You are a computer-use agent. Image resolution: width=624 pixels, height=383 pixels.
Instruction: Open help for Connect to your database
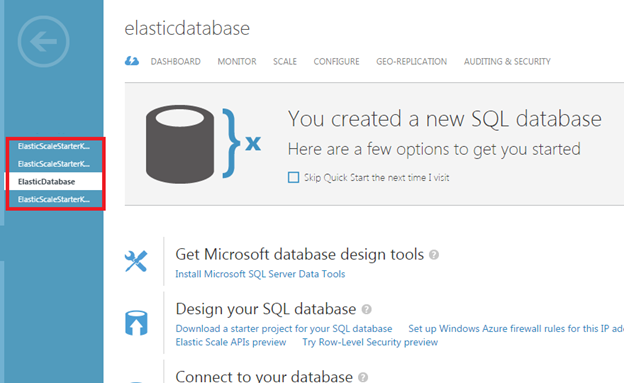click(363, 377)
